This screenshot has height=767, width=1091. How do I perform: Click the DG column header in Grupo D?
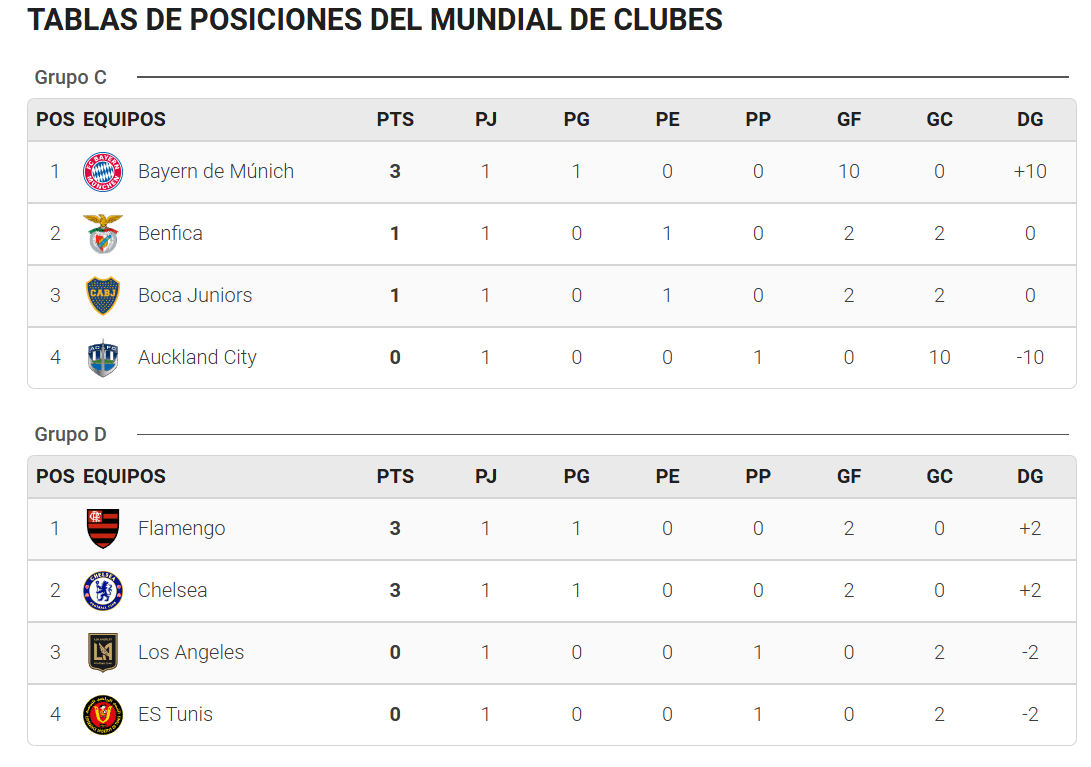(1030, 477)
